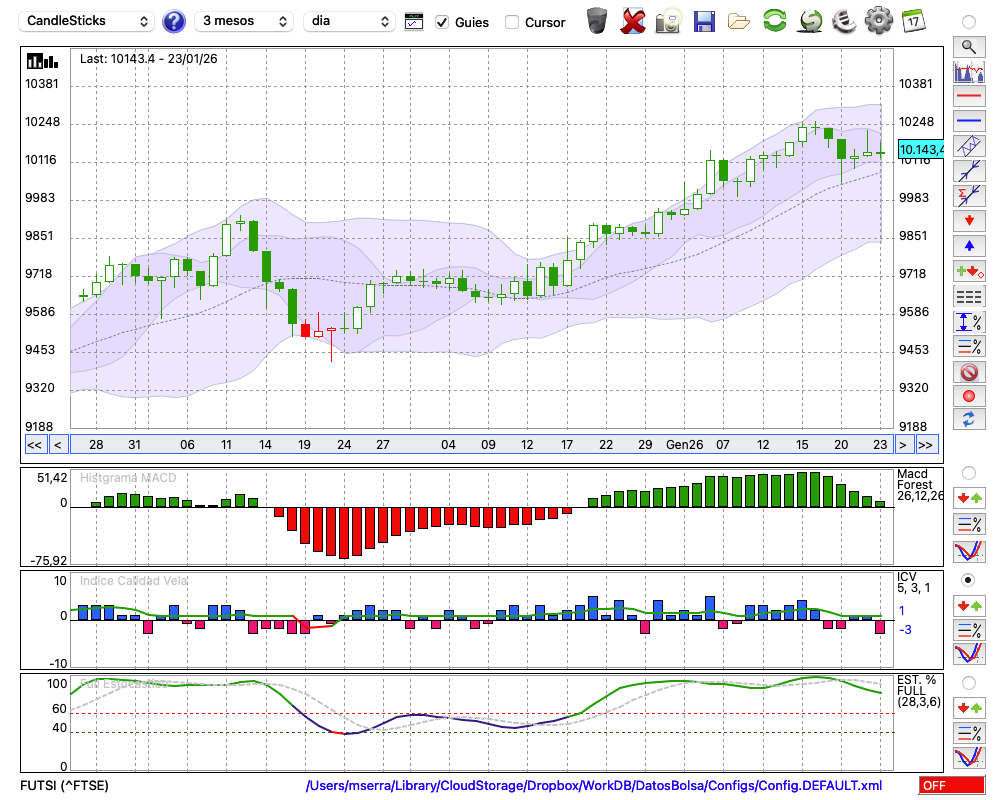Select the EST. % FULL panel radio button

968,683
